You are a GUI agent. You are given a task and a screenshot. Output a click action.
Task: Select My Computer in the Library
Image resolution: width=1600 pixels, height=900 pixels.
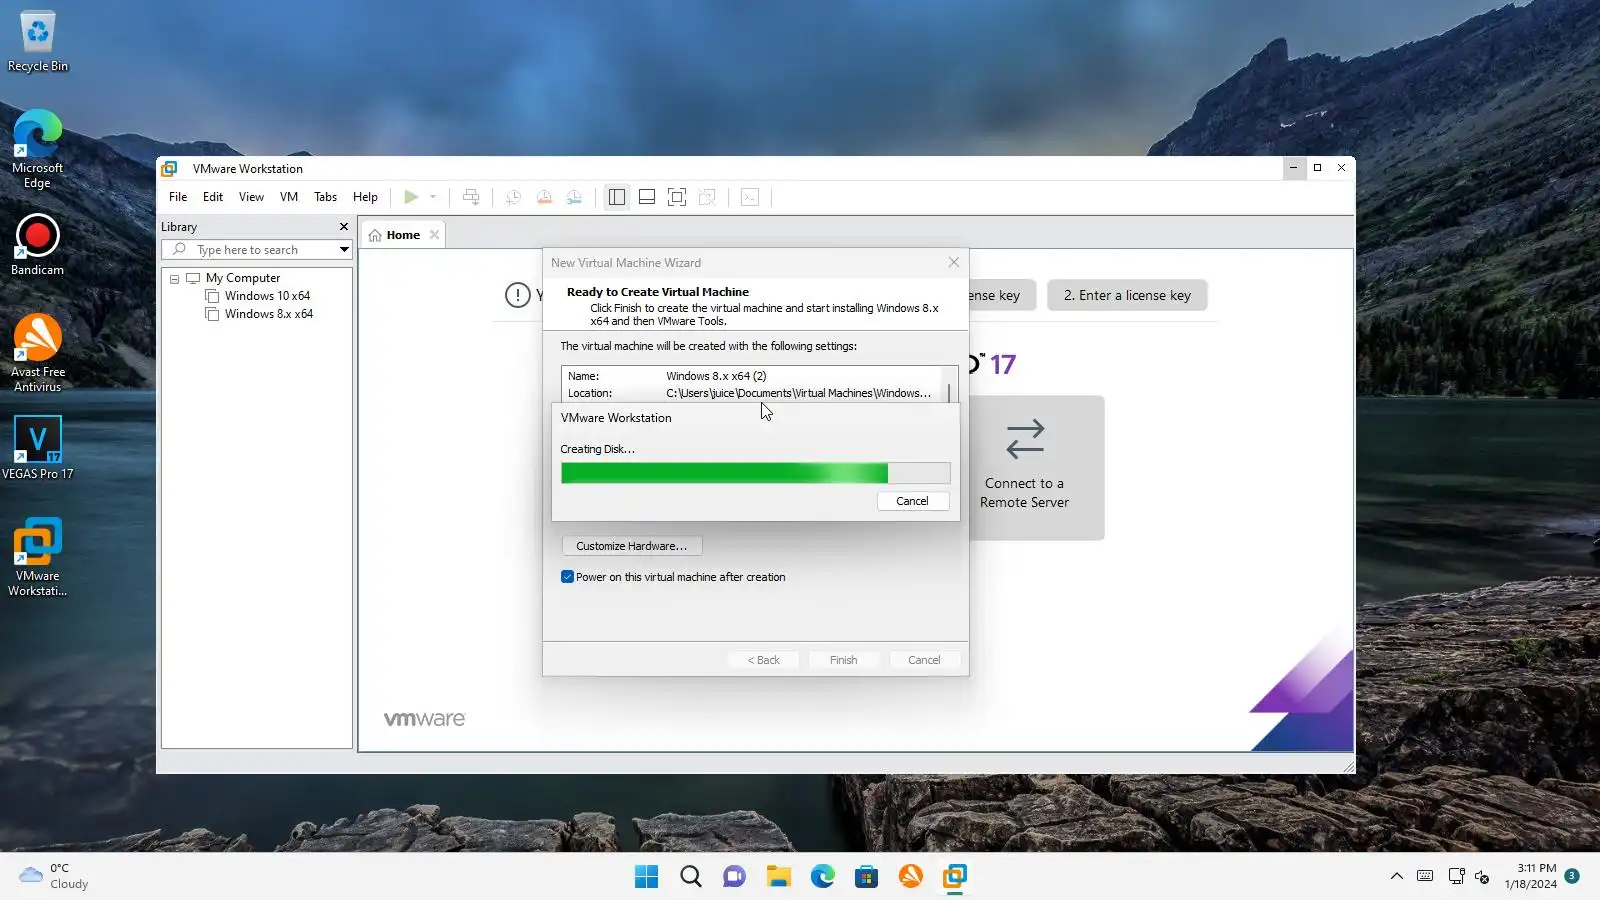pyautogui.click(x=243, y=278)
